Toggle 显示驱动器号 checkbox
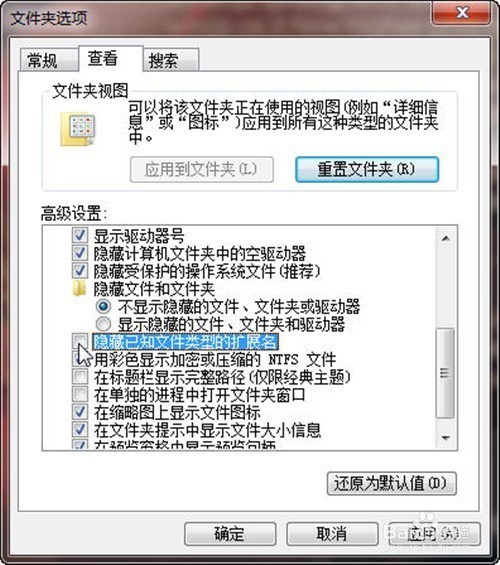 pos(80,236)
